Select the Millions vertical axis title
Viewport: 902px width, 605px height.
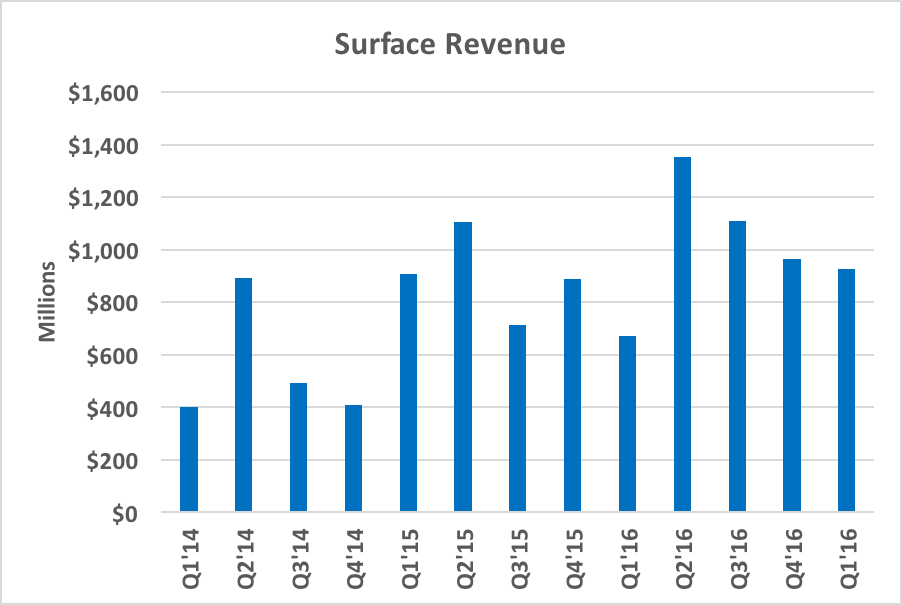pyautogui.click(x=47, y=303)
